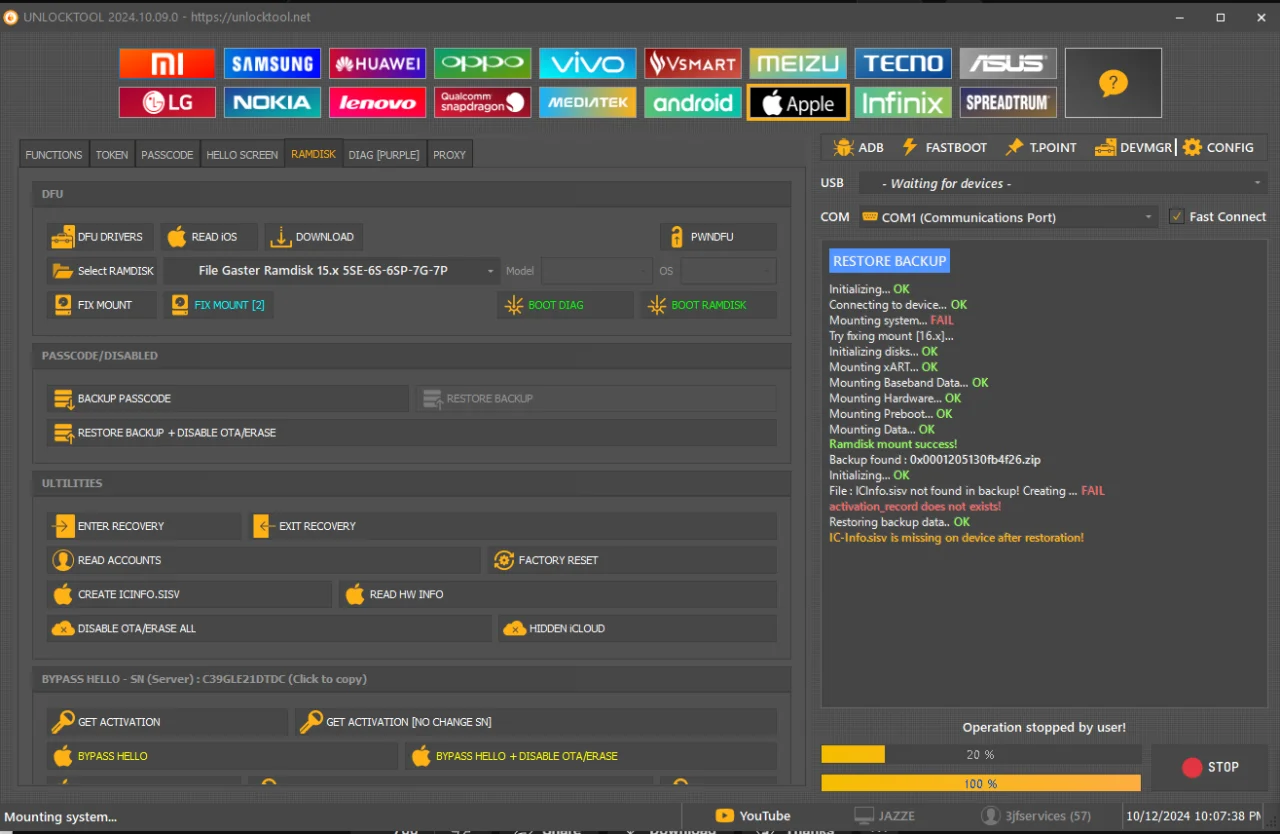Viewport: 1280px width, 834px height.
Task: Open the COM port dropdown
Action: point(1008,217)
